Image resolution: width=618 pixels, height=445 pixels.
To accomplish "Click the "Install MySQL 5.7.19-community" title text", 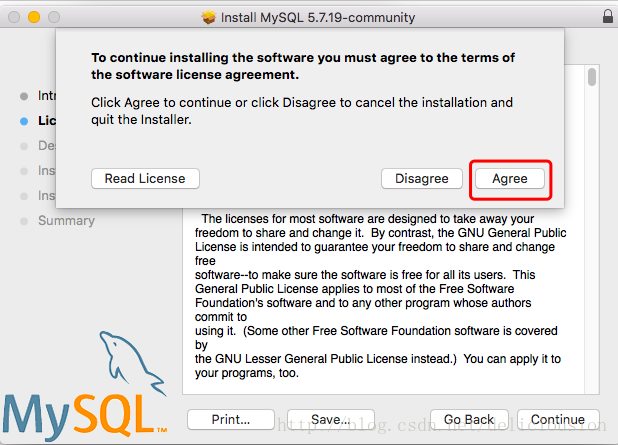I will tap(318, 18).
